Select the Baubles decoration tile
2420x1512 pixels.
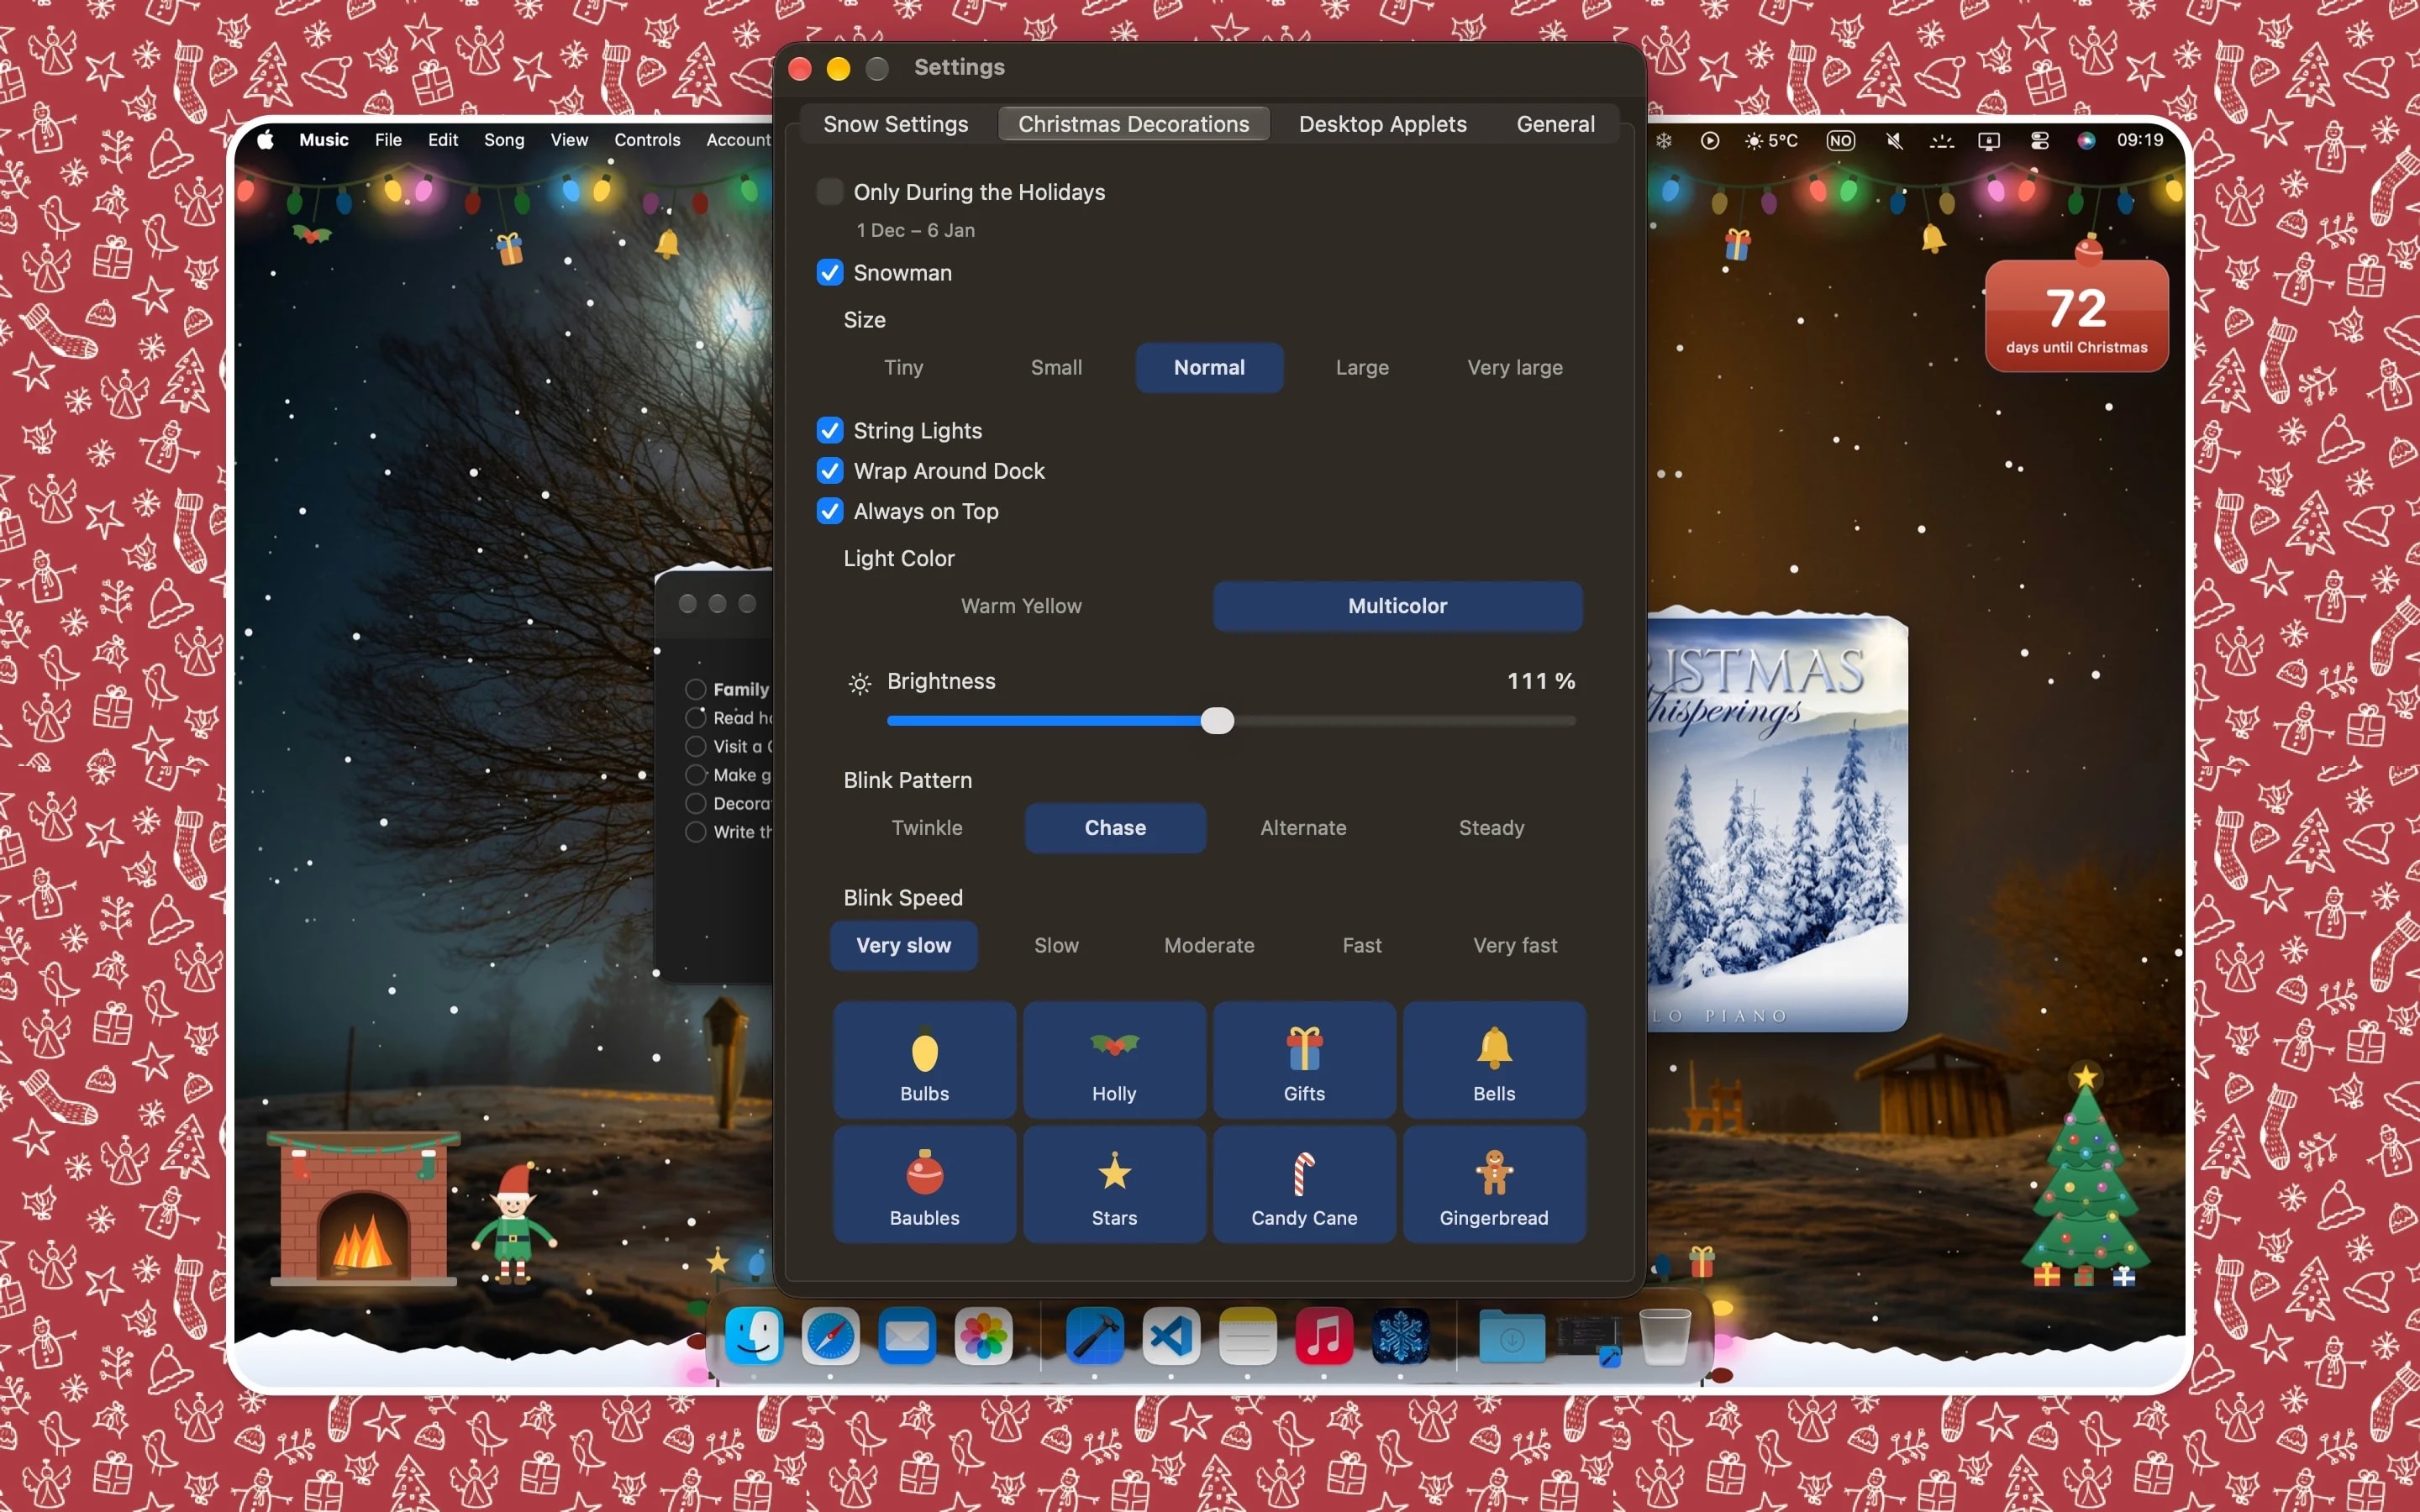[924, 1184]
